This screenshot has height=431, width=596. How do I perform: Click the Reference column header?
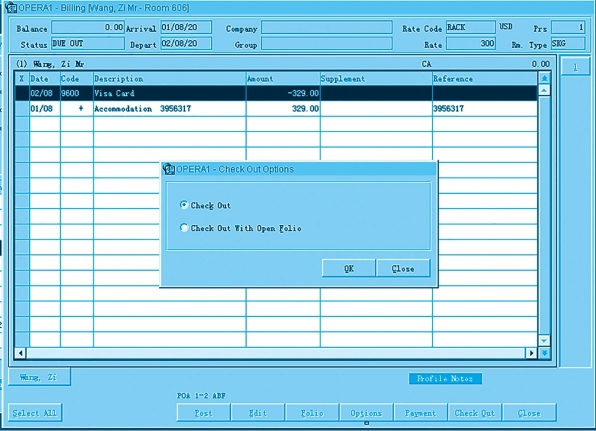coord(485,79)
